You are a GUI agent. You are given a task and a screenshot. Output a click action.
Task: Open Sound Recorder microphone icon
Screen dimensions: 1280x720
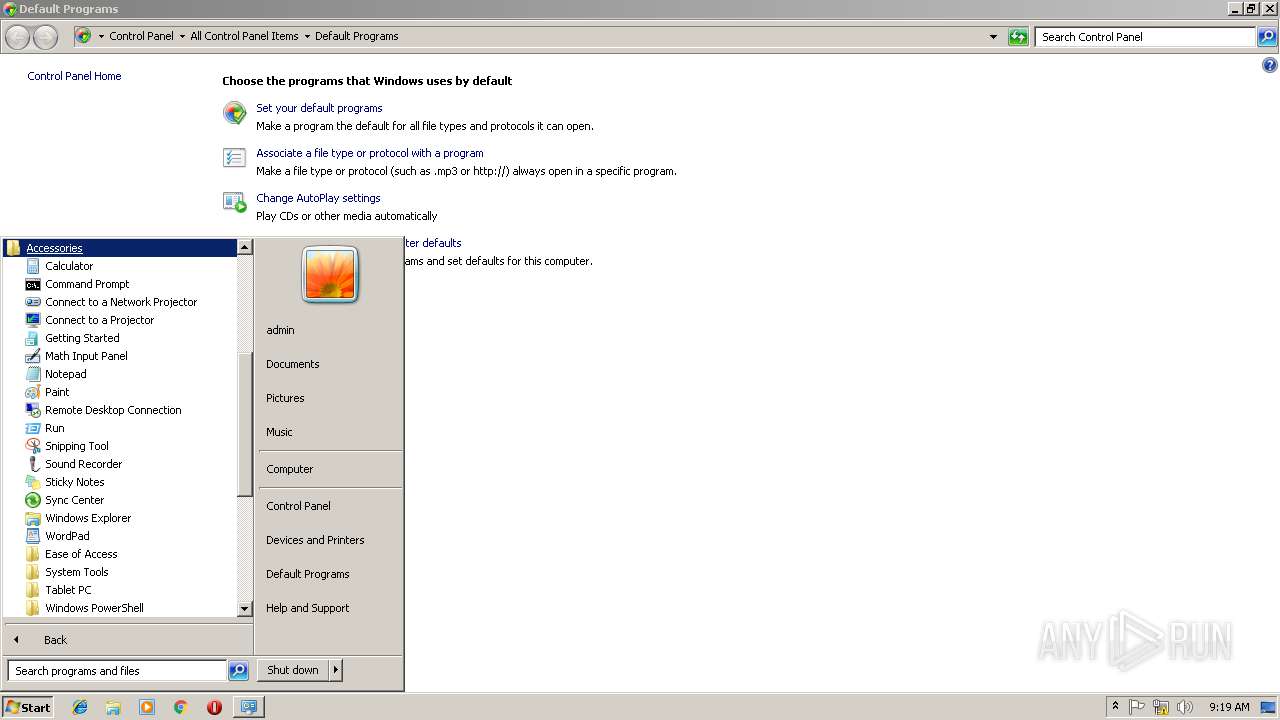(33, 464)
